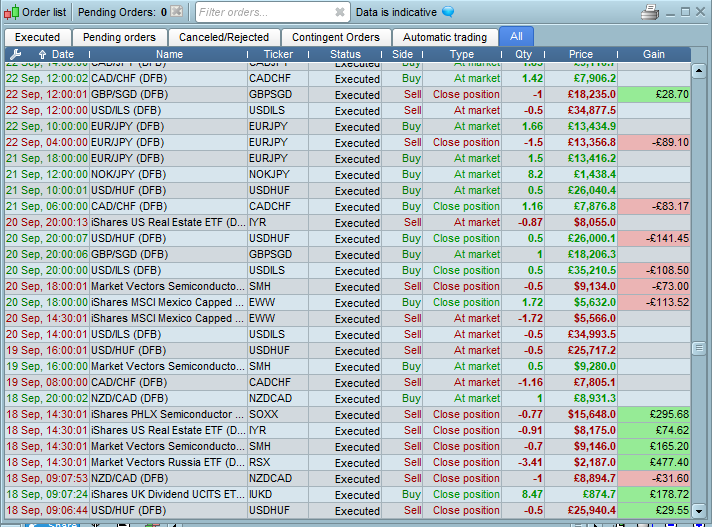Screen dimensions: 712x527
Task: Click the £477.40 gain cell for RSX
Action: 654,462
